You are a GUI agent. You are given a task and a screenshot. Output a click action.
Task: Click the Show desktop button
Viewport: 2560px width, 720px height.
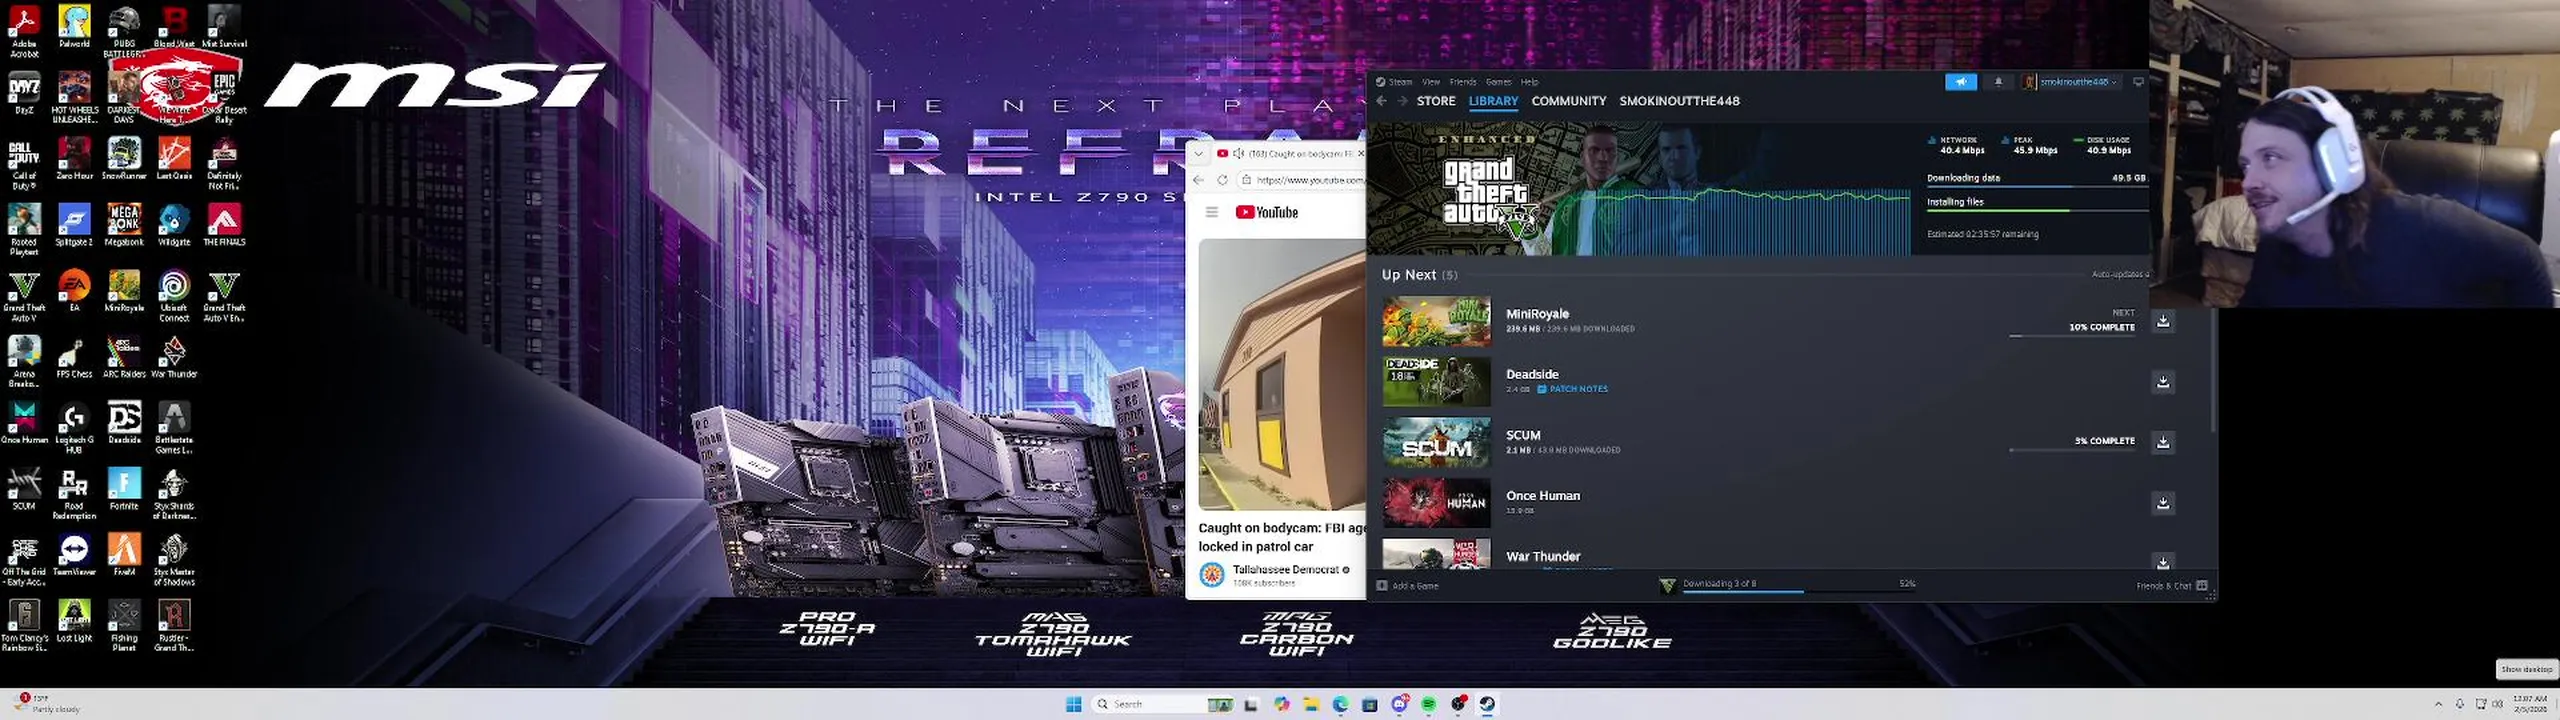tap(2555, 704)
